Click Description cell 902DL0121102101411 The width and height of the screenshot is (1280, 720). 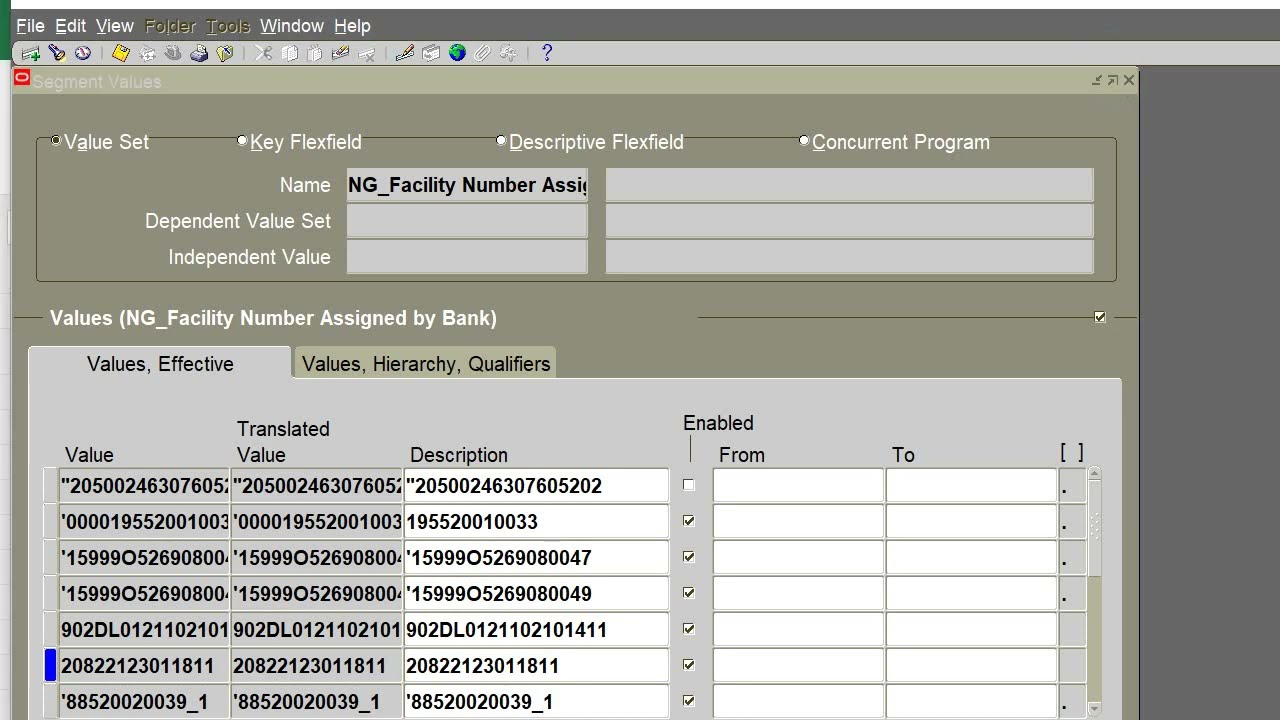[536, 630]
